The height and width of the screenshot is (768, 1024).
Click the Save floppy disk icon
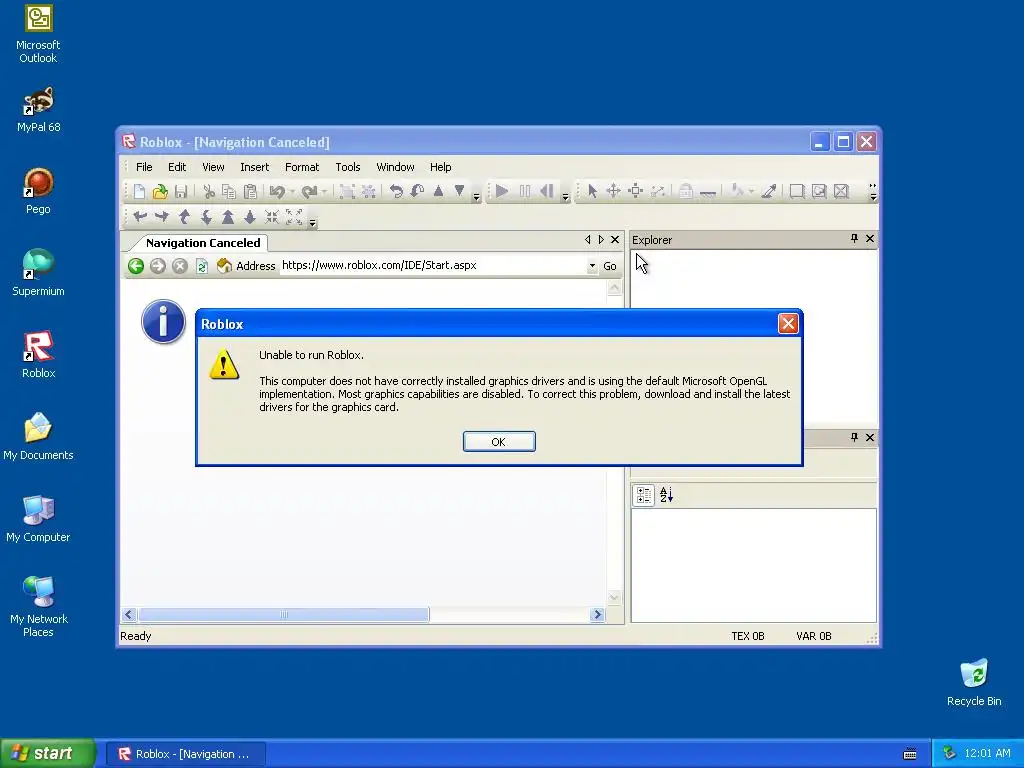tap(181, 191)
